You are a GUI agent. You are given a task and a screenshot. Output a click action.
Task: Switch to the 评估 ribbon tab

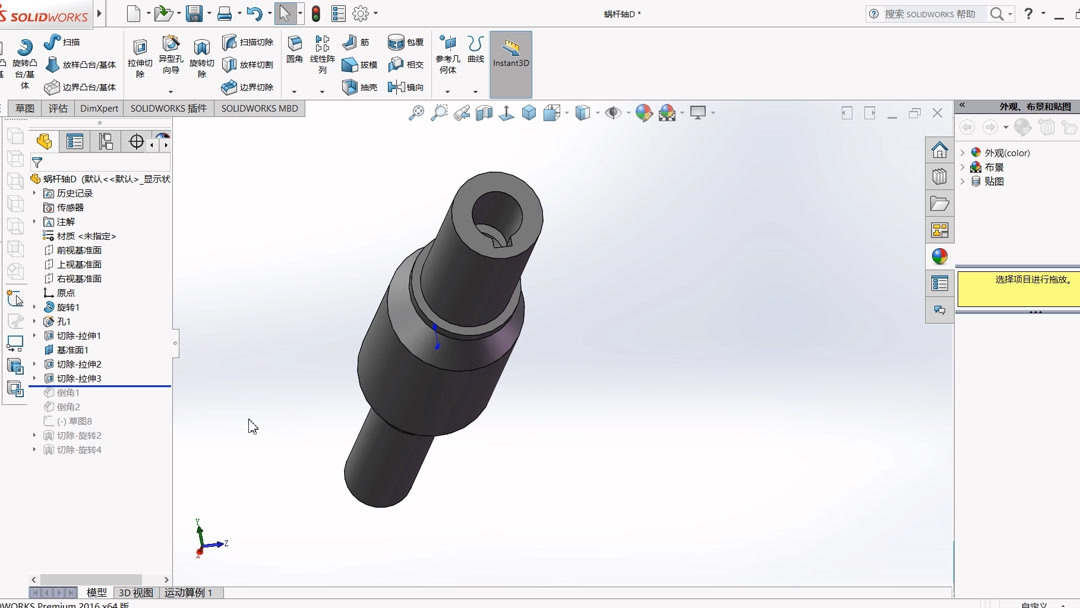coord(57,108)
